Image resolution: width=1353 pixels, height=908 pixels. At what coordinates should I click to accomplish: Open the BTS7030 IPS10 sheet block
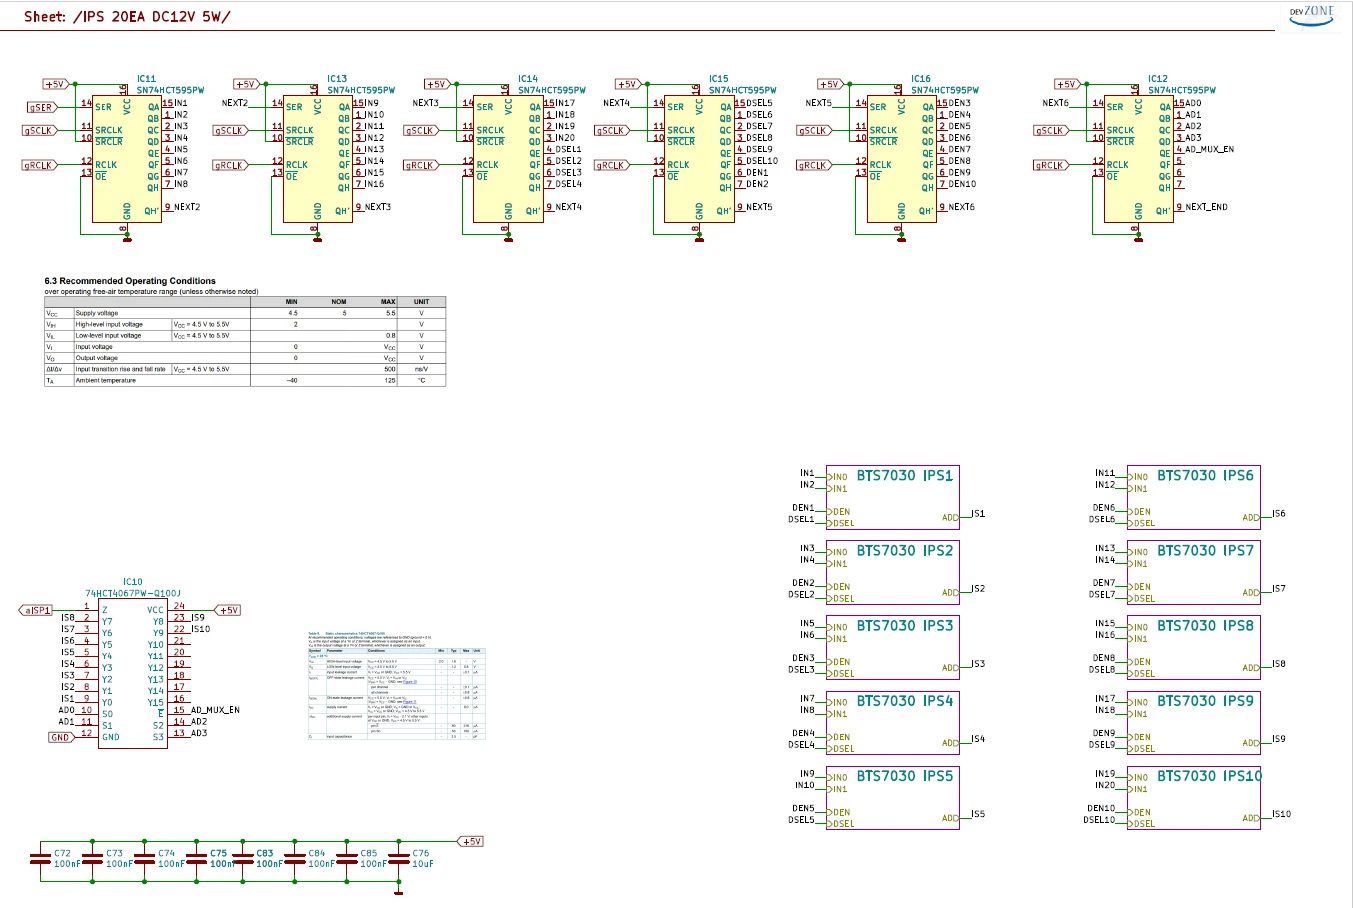coord(1194,797)
